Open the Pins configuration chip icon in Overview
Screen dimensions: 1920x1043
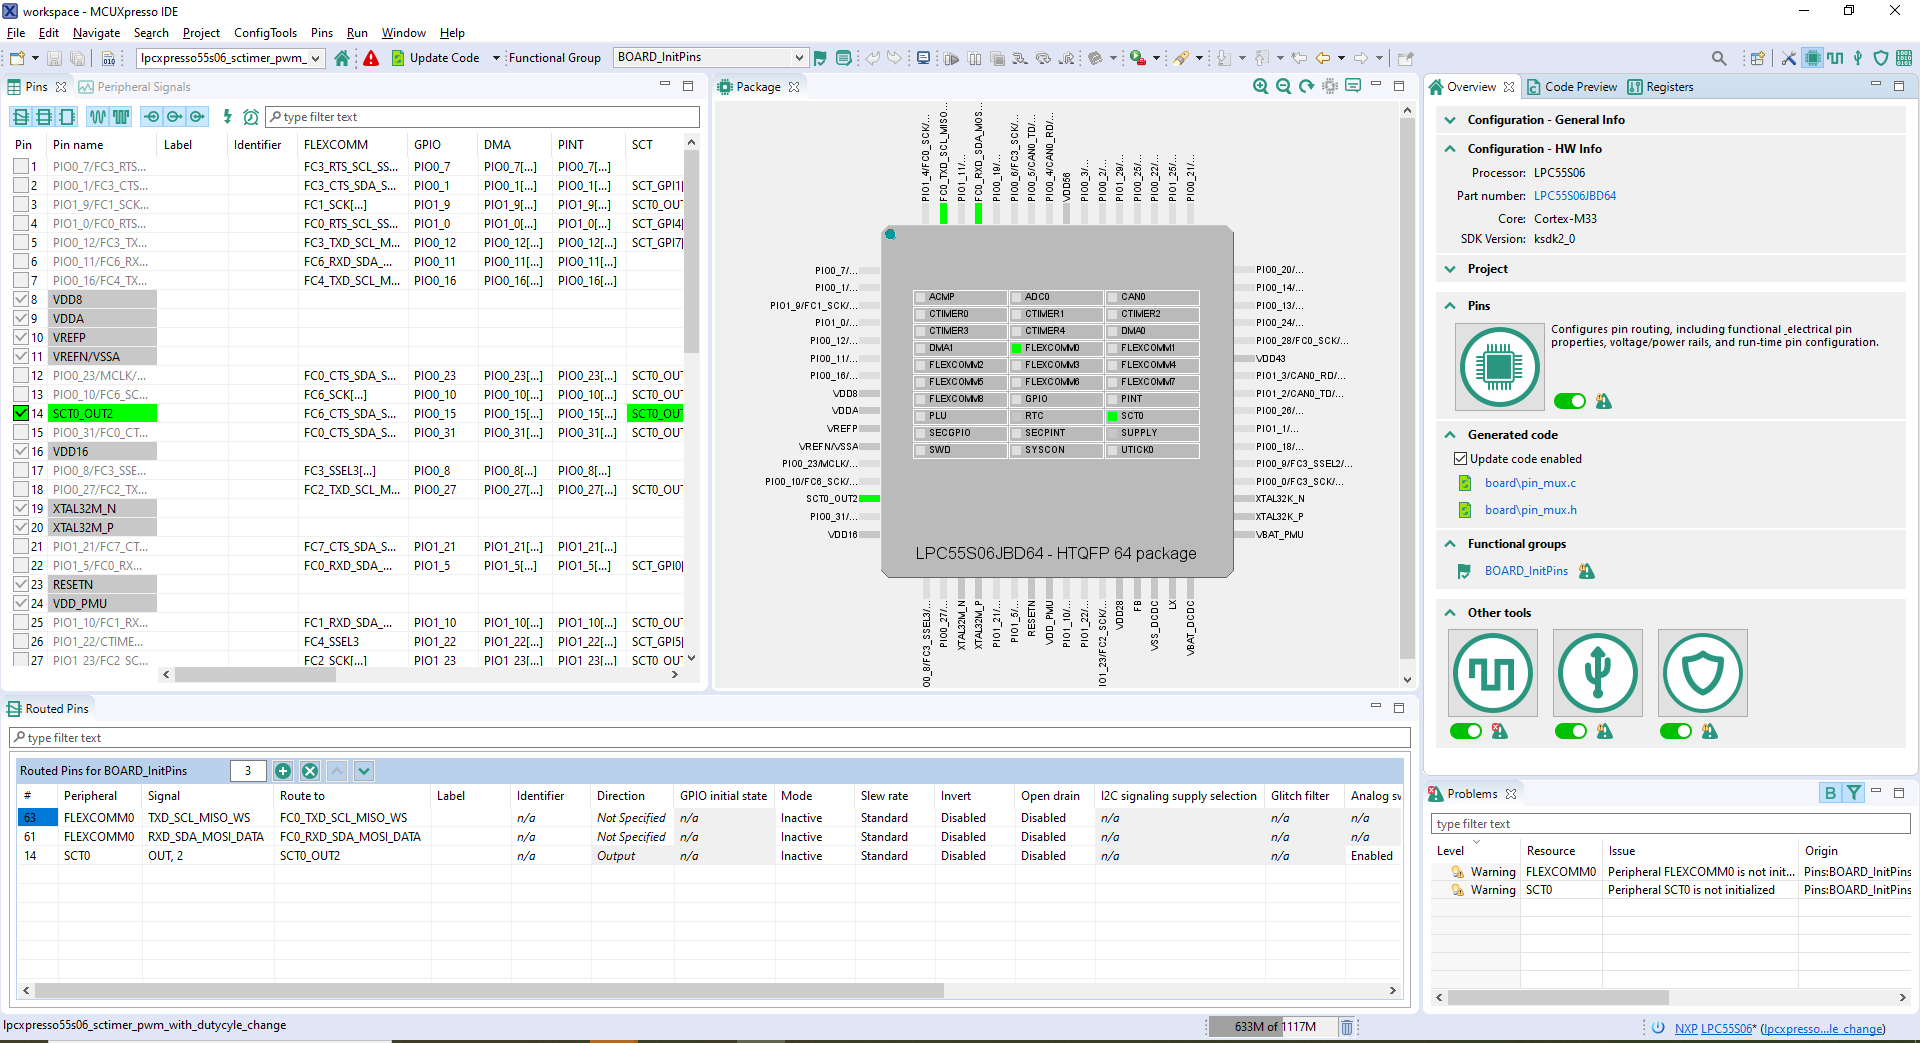[x=1499, y=366]
